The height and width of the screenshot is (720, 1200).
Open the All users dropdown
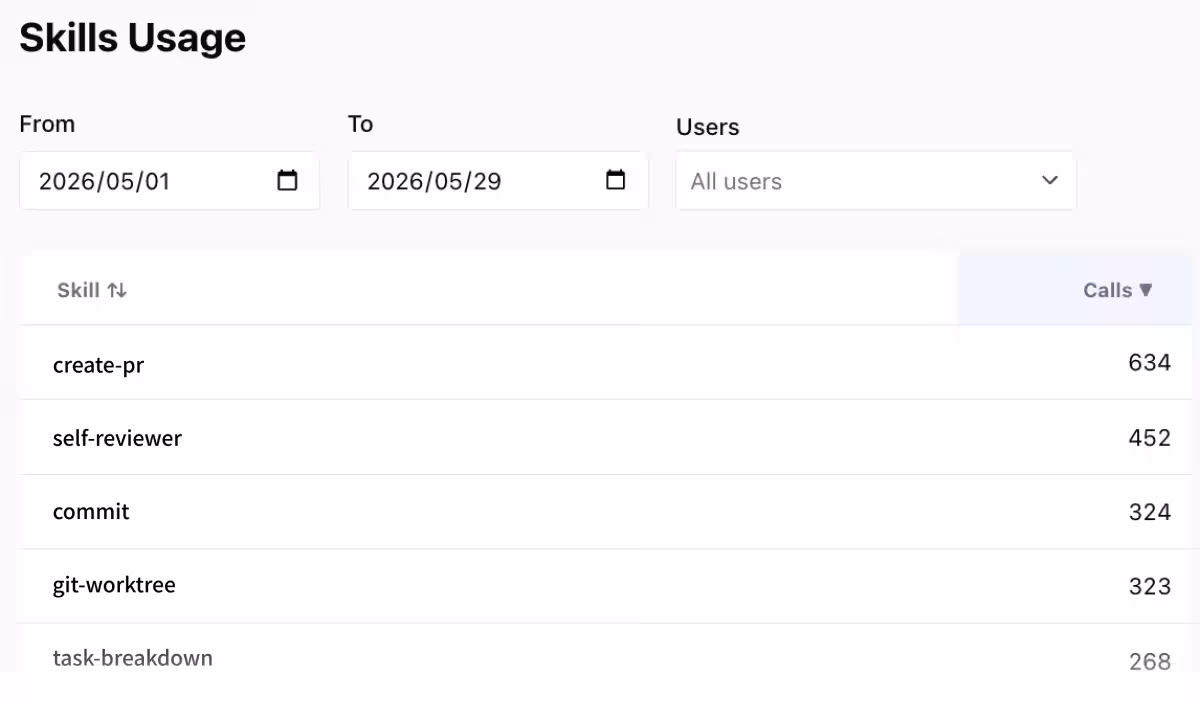(x=876, y=181)
